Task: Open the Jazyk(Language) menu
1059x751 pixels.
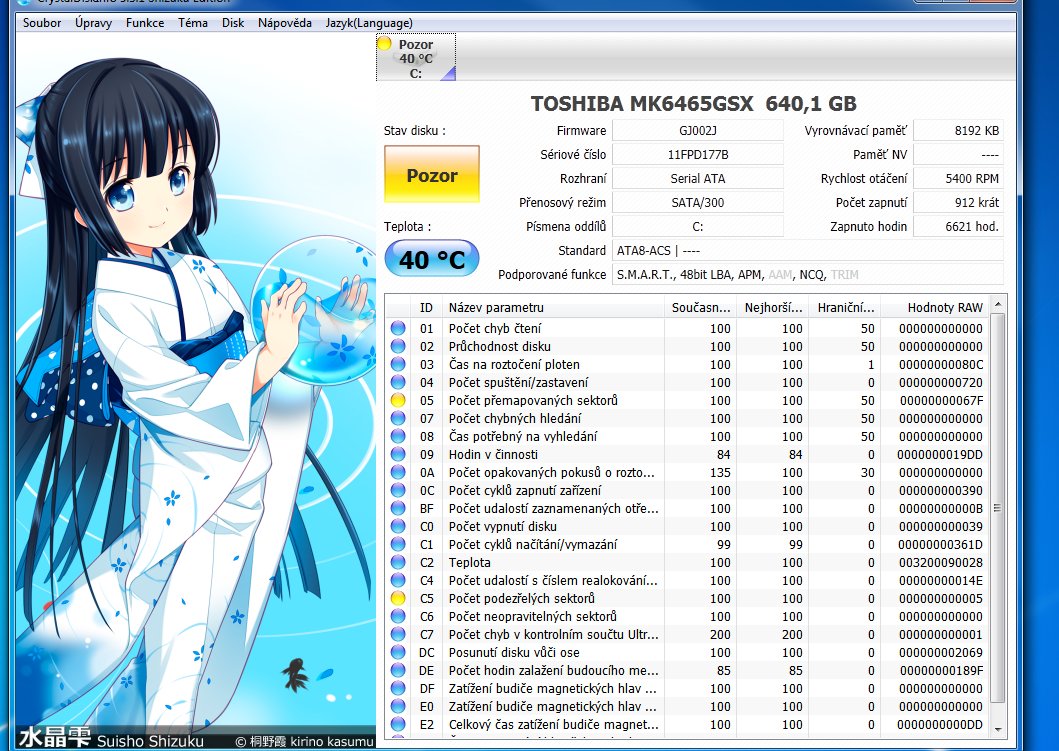Action: point(369,23)
